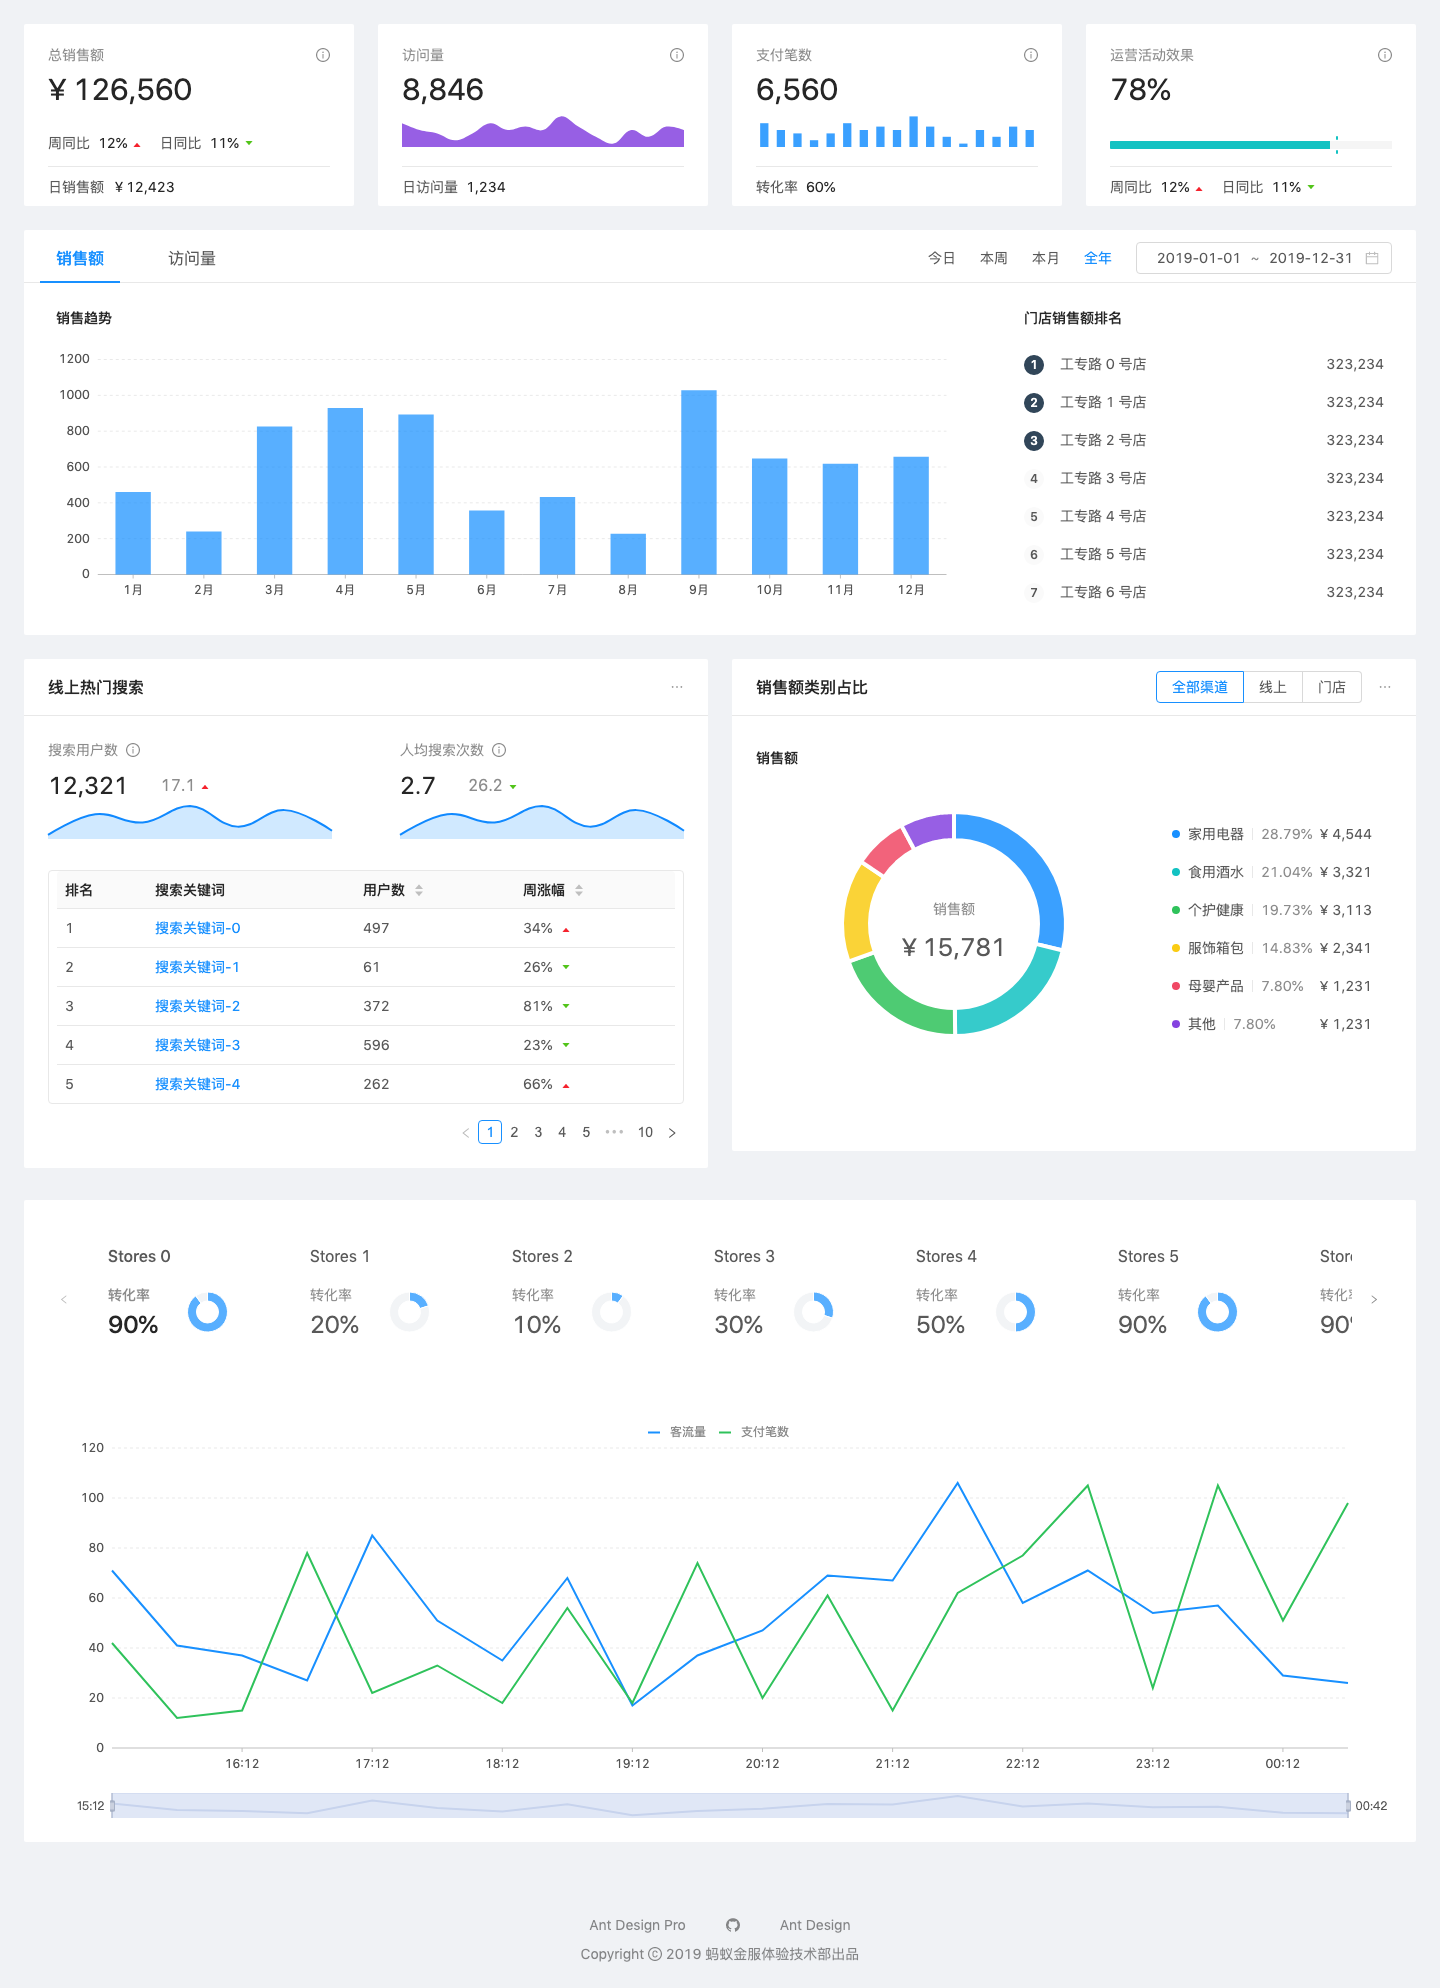
Task: Open more menu on 线上热门搜索 card
Action: (677, 687)
